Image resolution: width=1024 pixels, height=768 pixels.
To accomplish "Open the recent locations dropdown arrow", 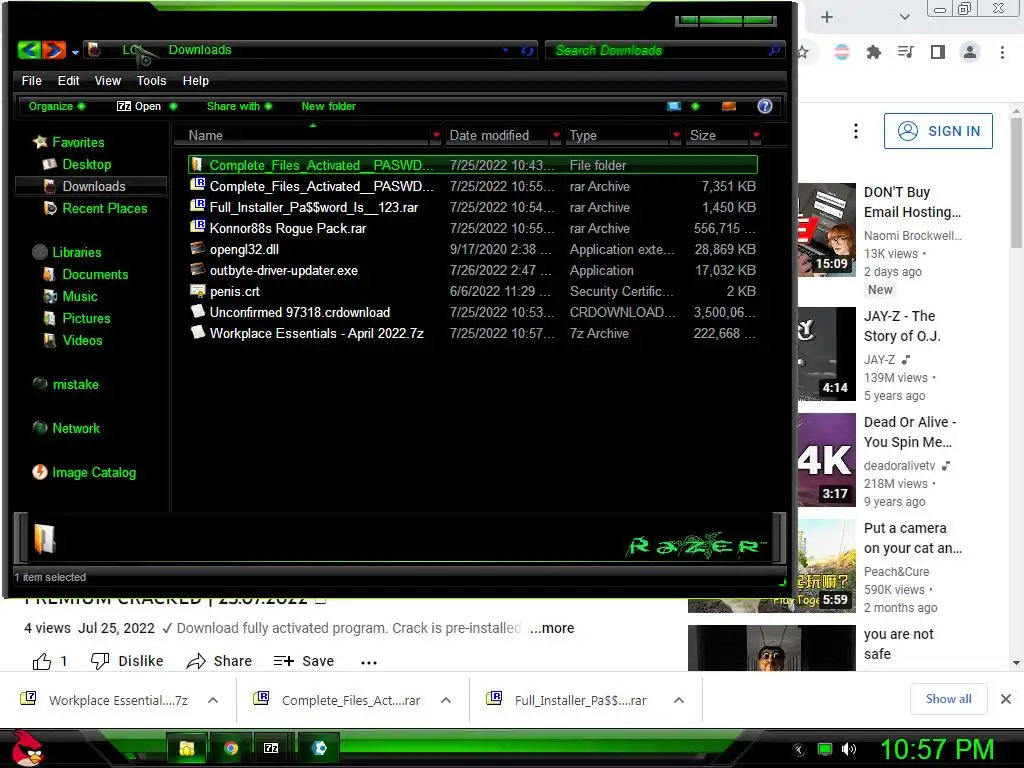I will (76, 52).
